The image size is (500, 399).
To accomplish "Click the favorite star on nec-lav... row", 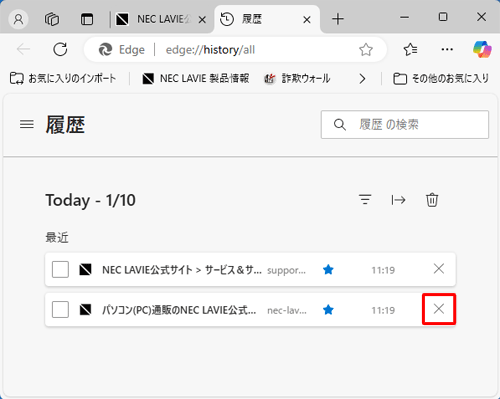I will 328,310.
